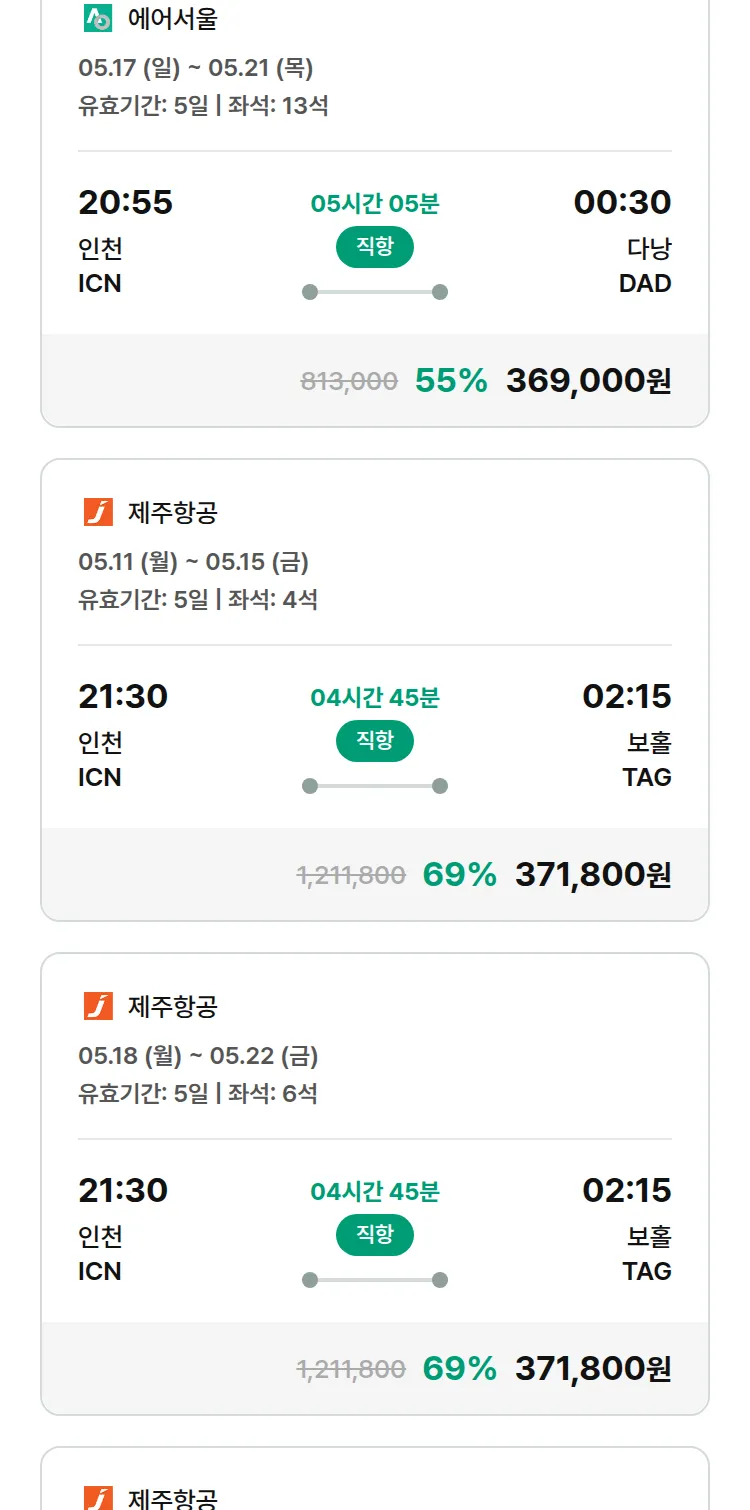Open the 05.11 (월) ~ 05.15 (금) date range
The image size is (750, 1510).
194,562
